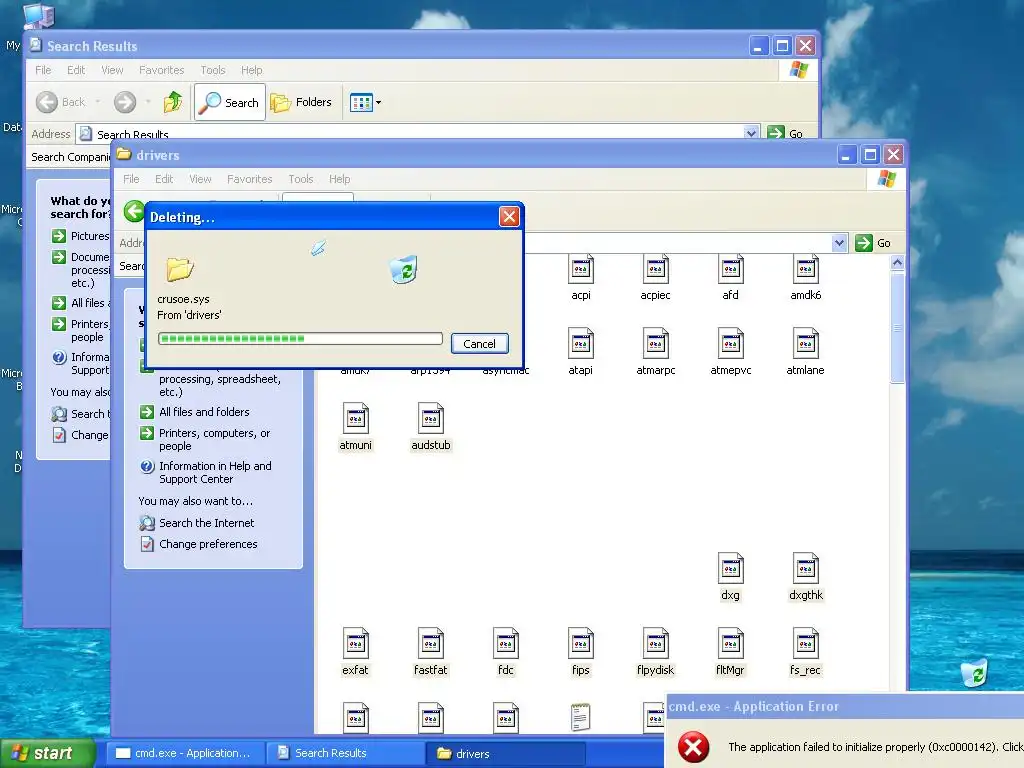Open Favorites menu in drivers window
This screenshot has height=768, width=1024.
point(249,179)
